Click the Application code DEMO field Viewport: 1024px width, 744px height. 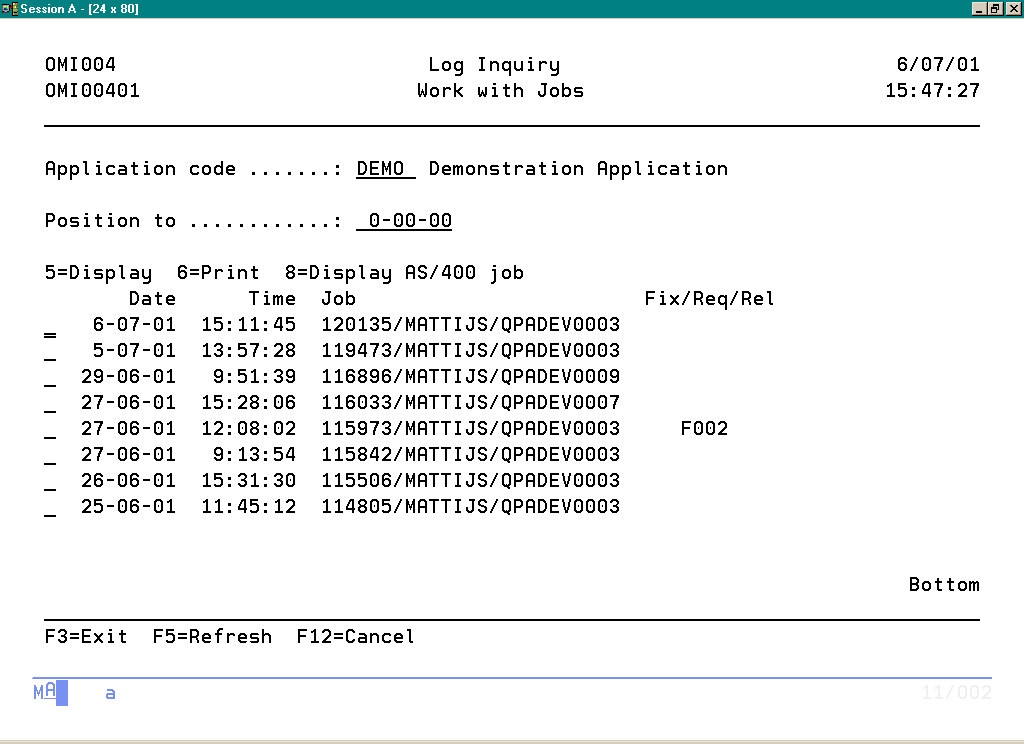pyautogui.click(x=385, y=169)
